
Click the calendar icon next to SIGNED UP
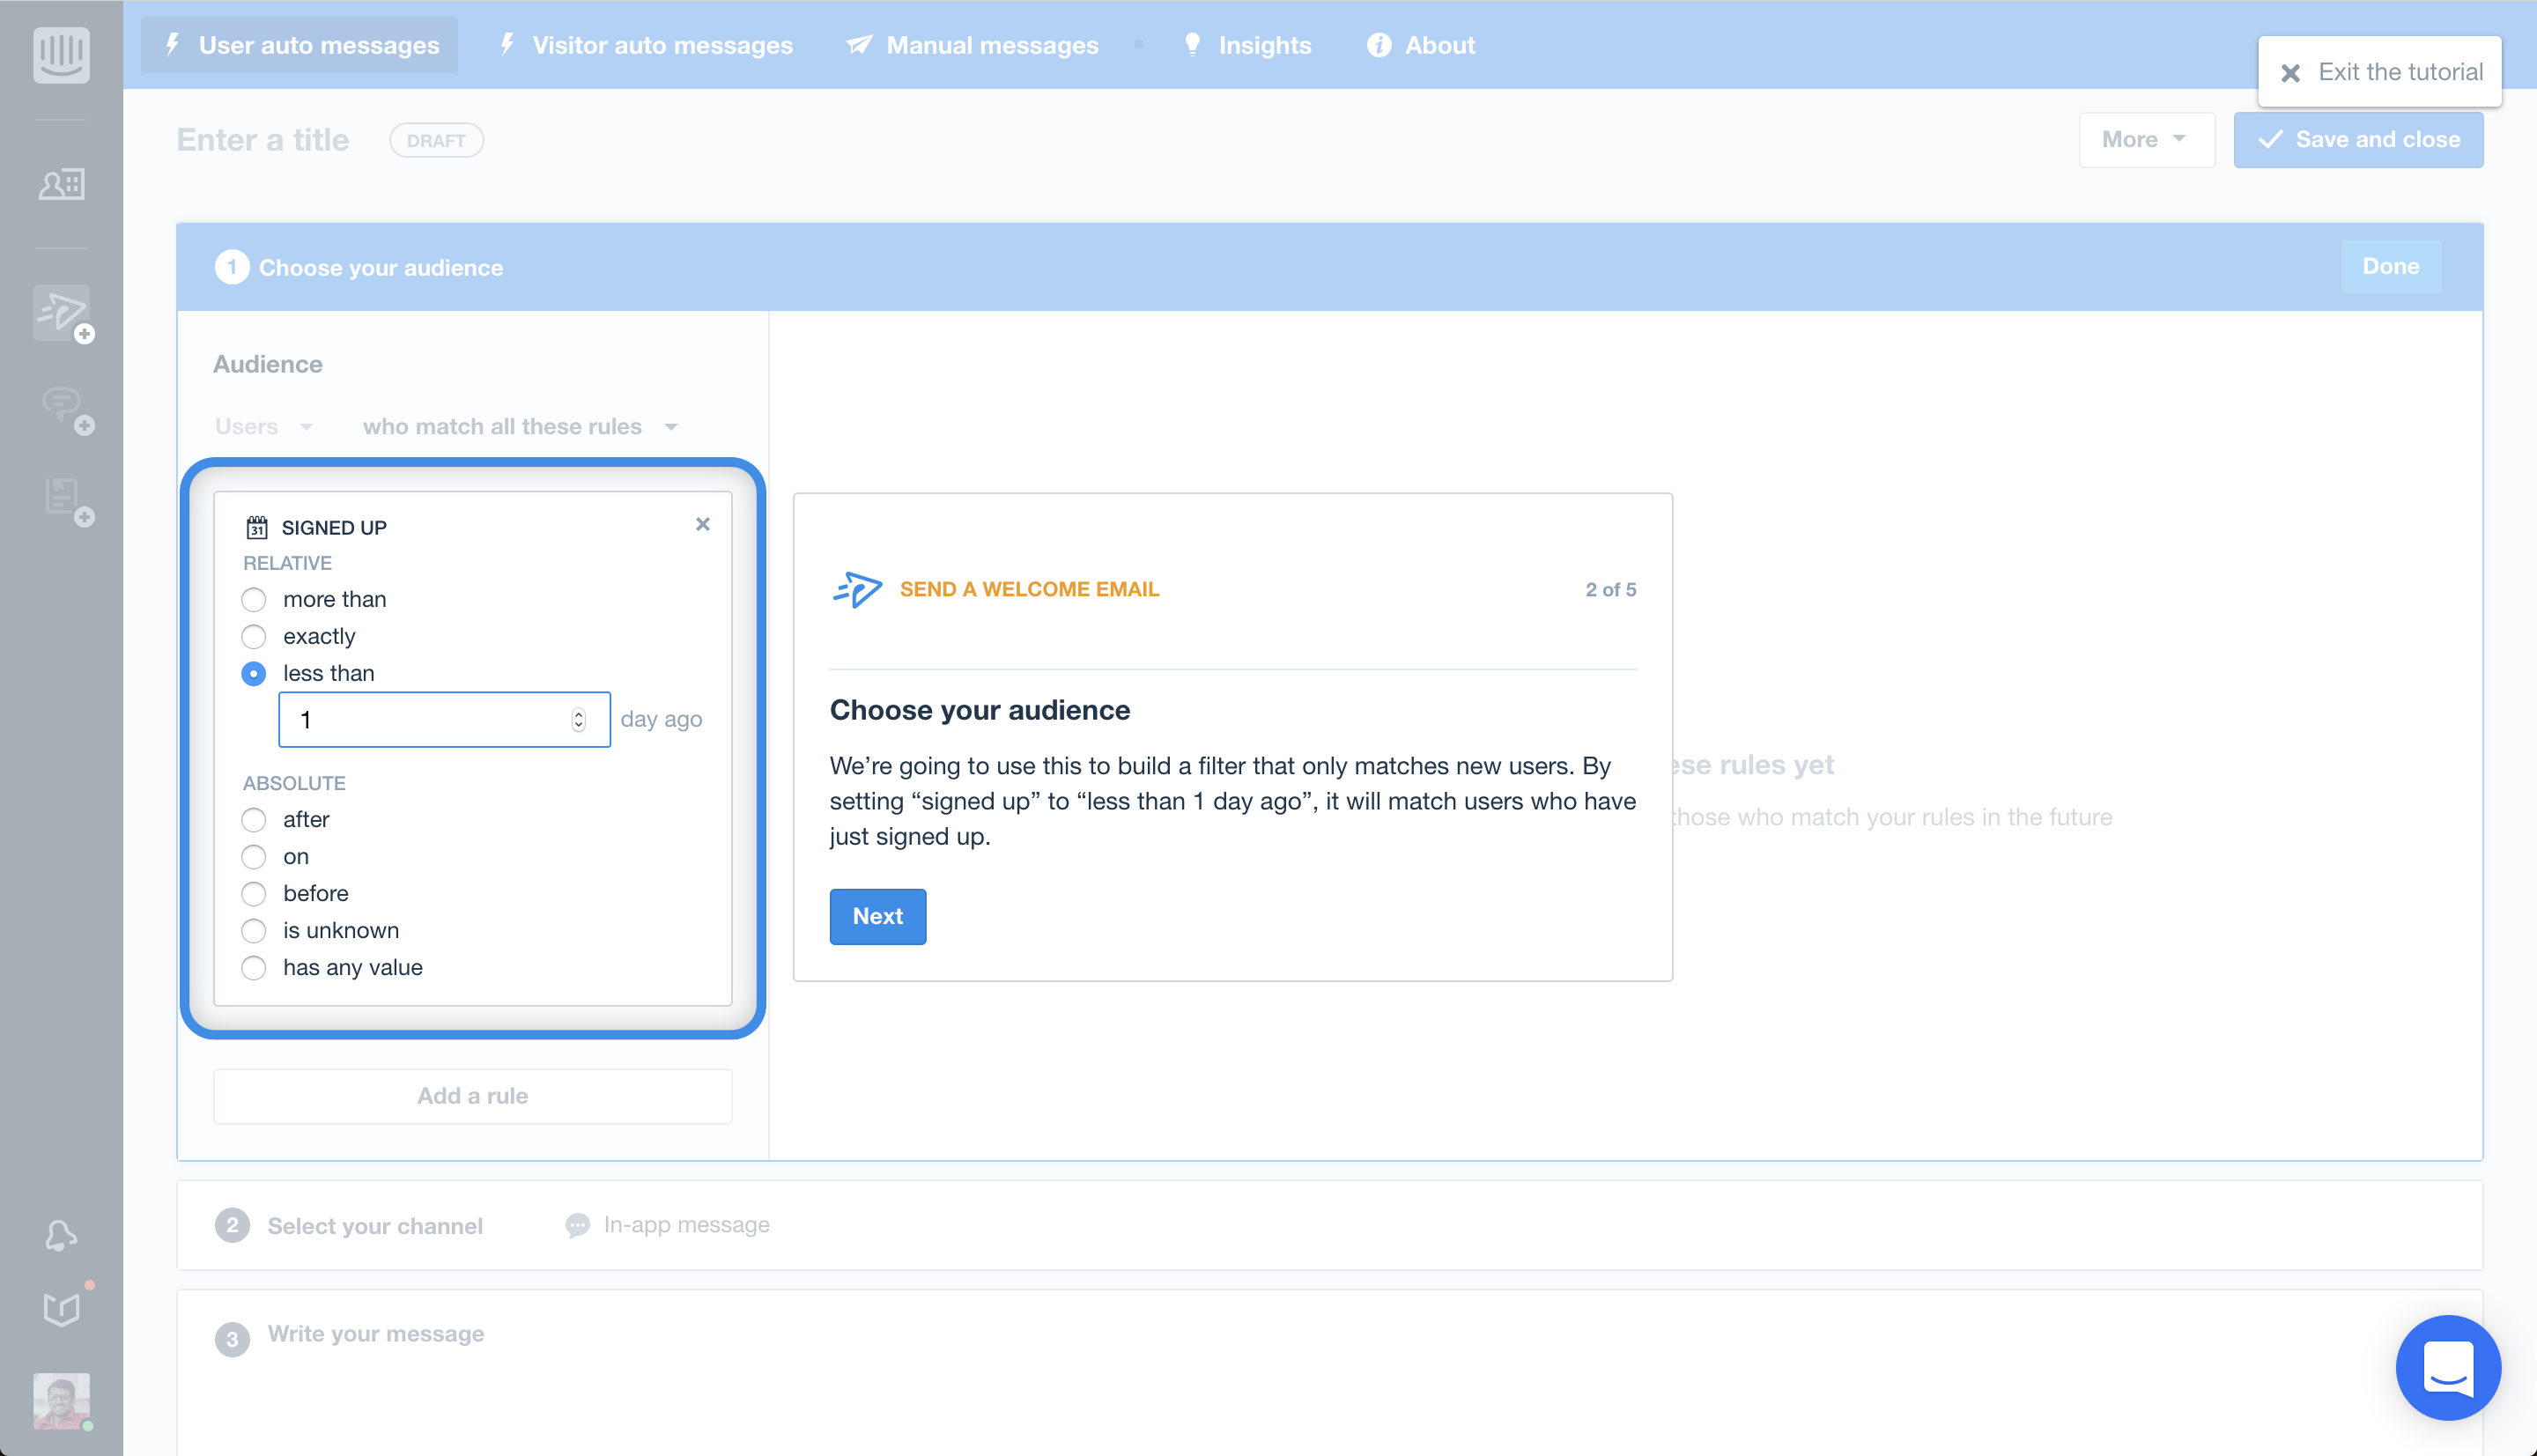(257, 527)
